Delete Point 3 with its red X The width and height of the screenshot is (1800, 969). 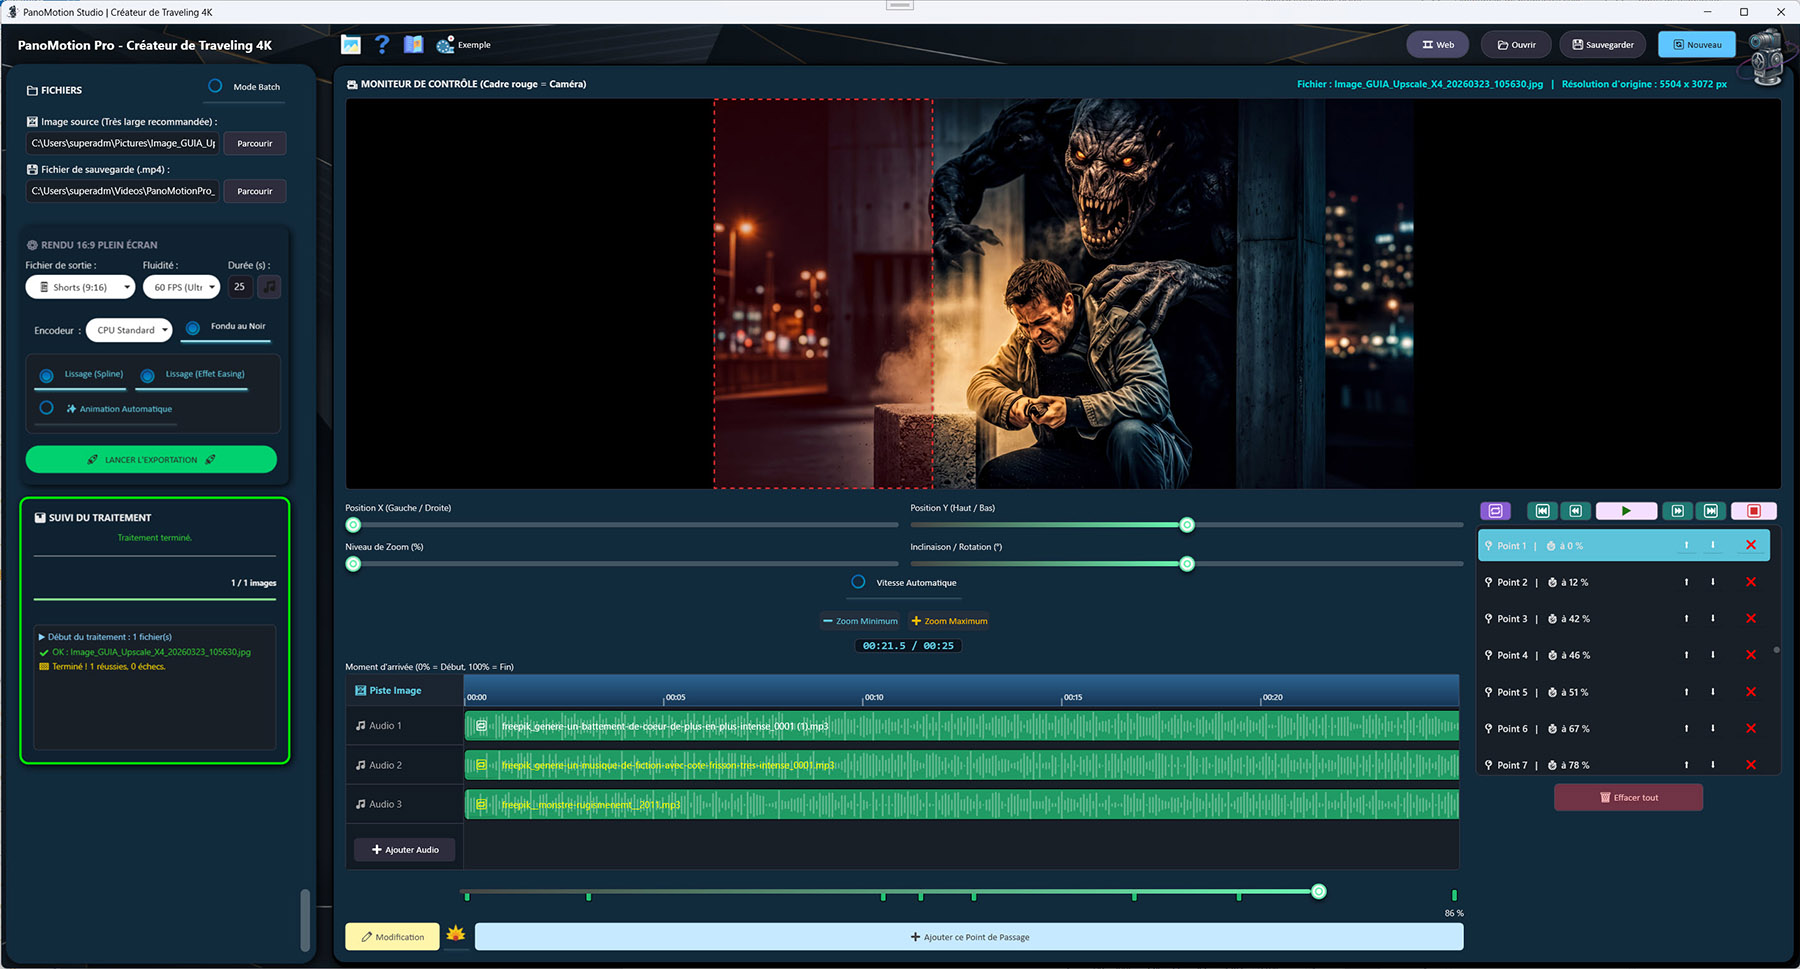click(x=1750, y=619)
